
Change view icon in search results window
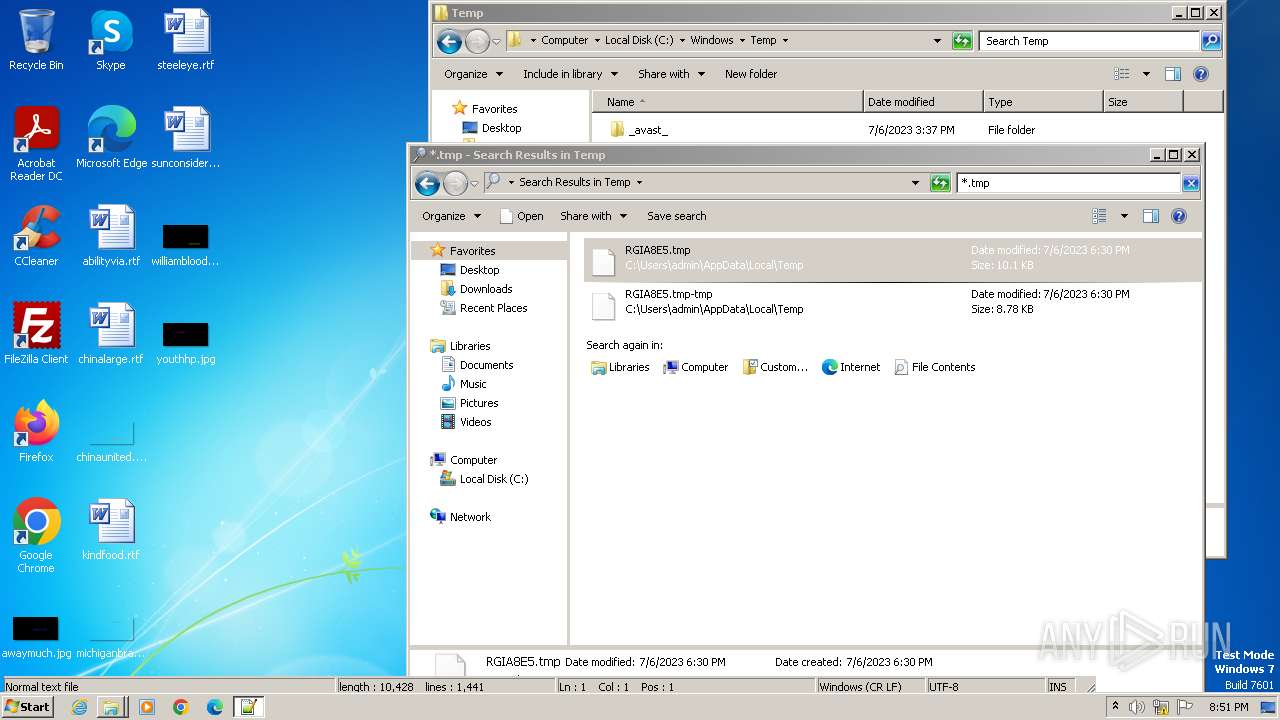1100,216
